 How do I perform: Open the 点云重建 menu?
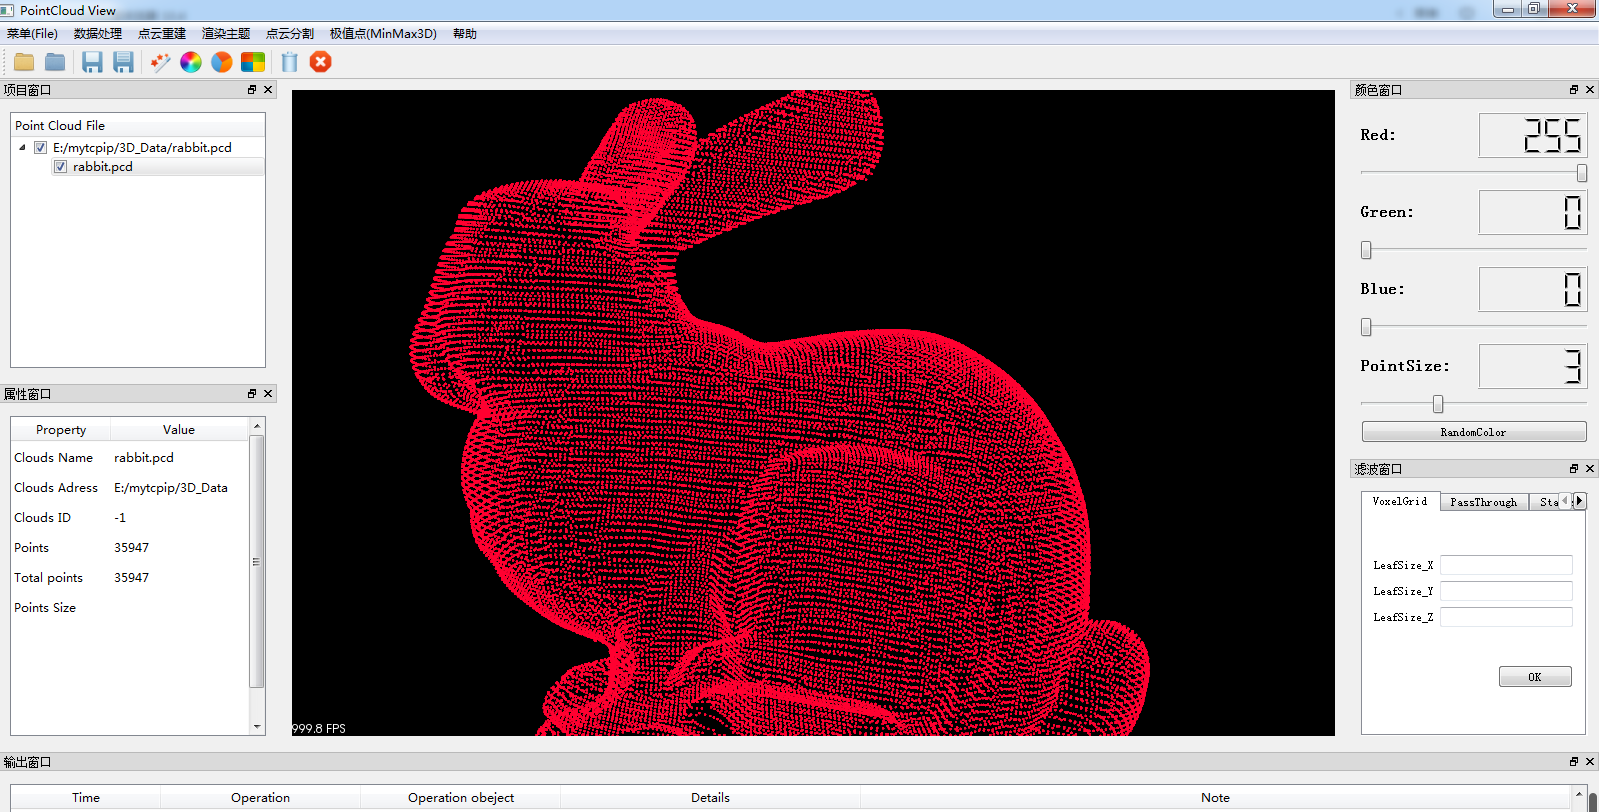click(162, 34)
